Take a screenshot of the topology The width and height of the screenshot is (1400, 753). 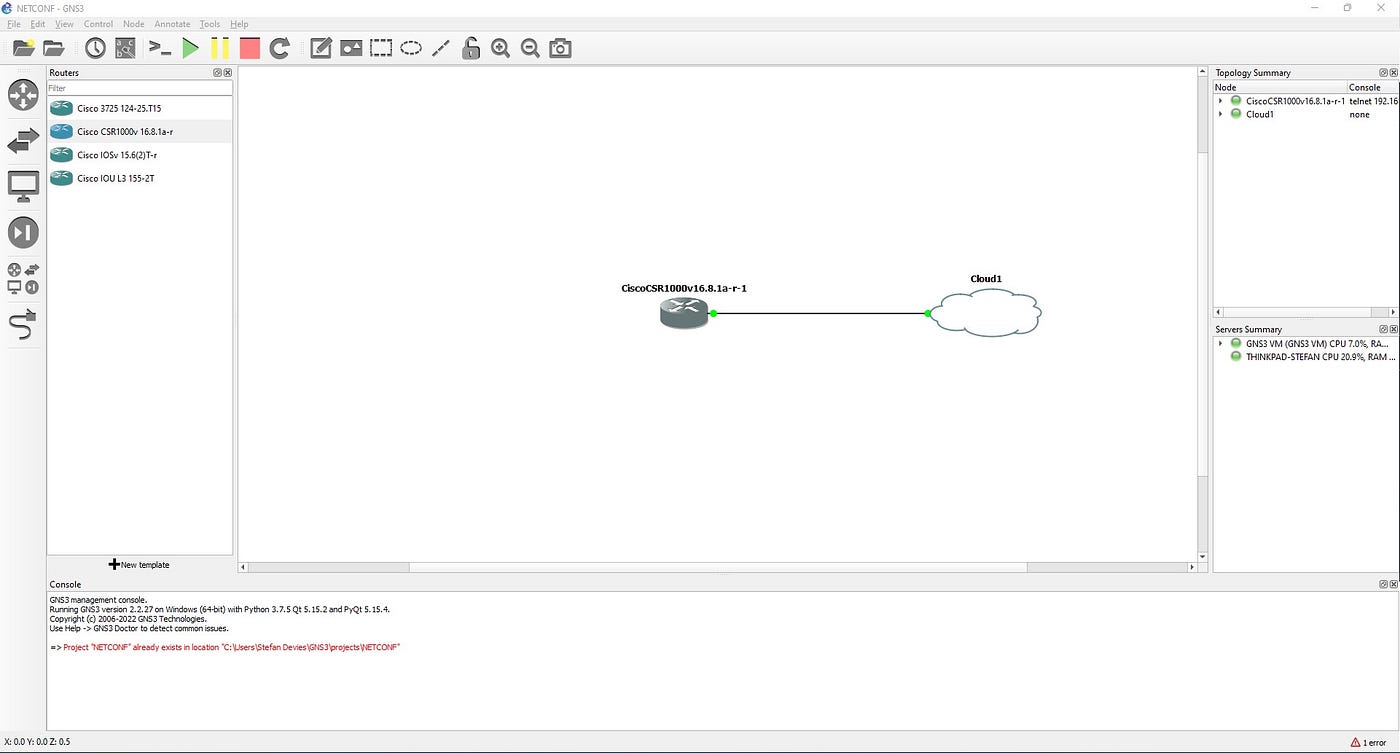[561, 48]
